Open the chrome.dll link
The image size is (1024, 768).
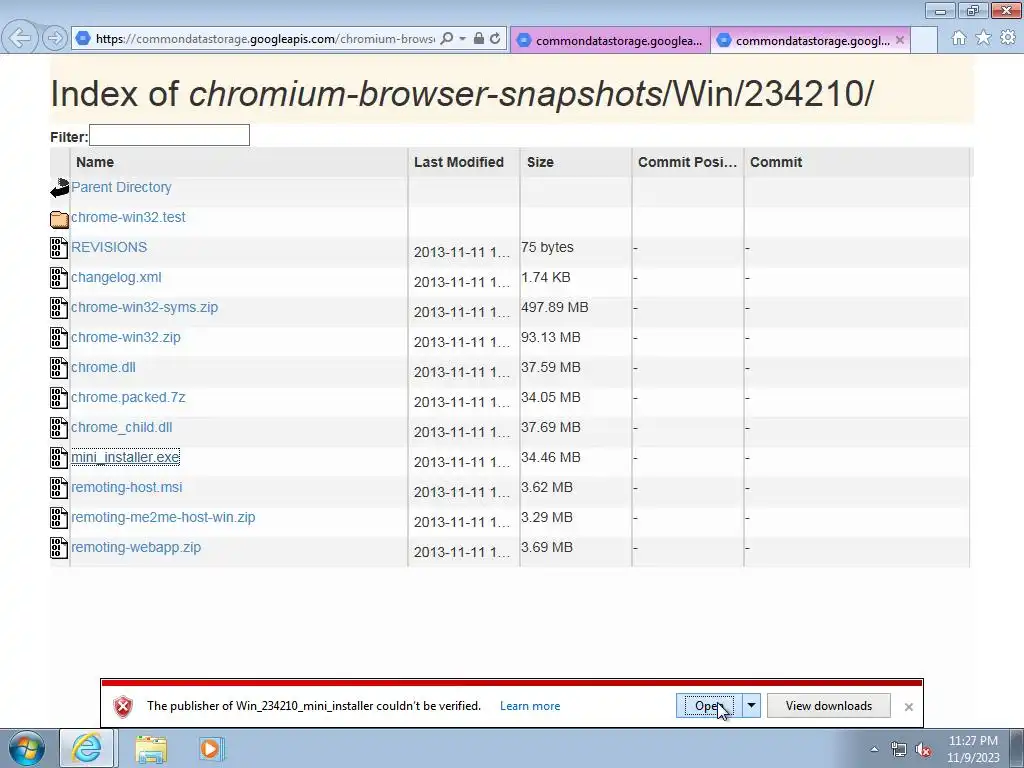click(103, 368)
